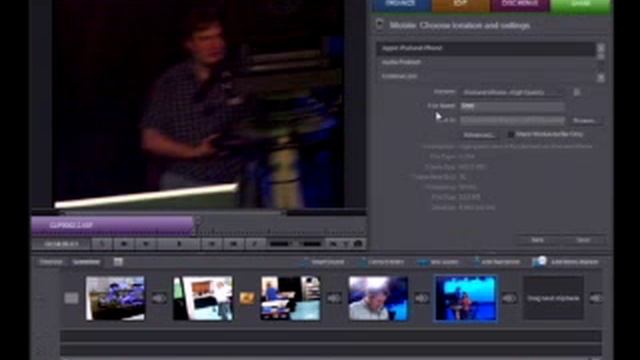Click the Mobile panel icon beside the heading
The height and width of the screenshot is (360, 640).
click(380, 24)
